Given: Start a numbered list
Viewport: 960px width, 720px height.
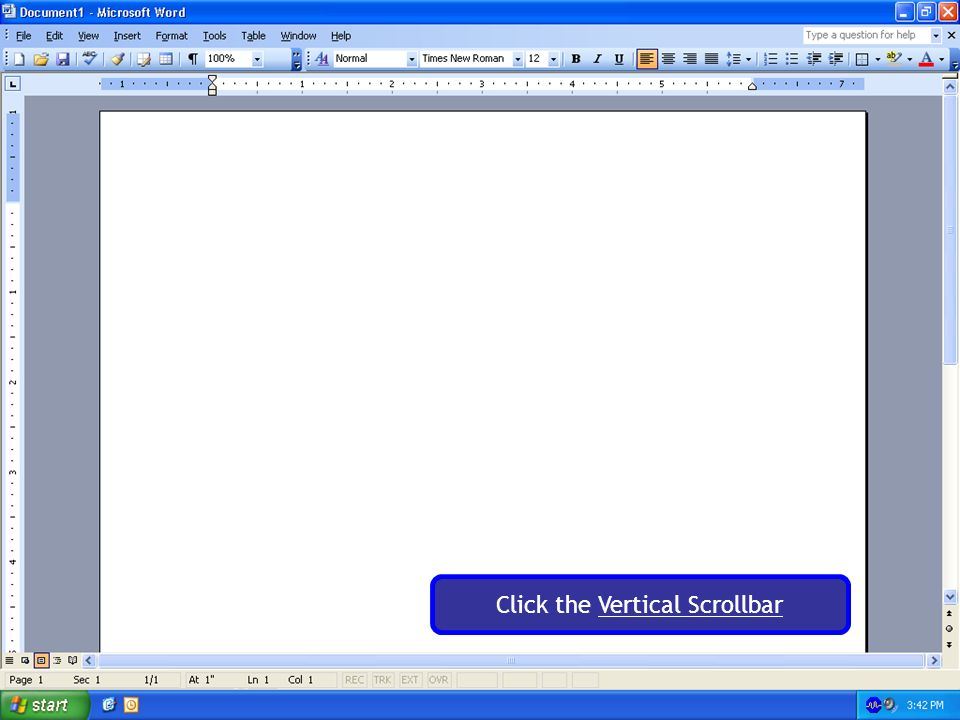Looking at the screenshot, I should pos(771,59).
